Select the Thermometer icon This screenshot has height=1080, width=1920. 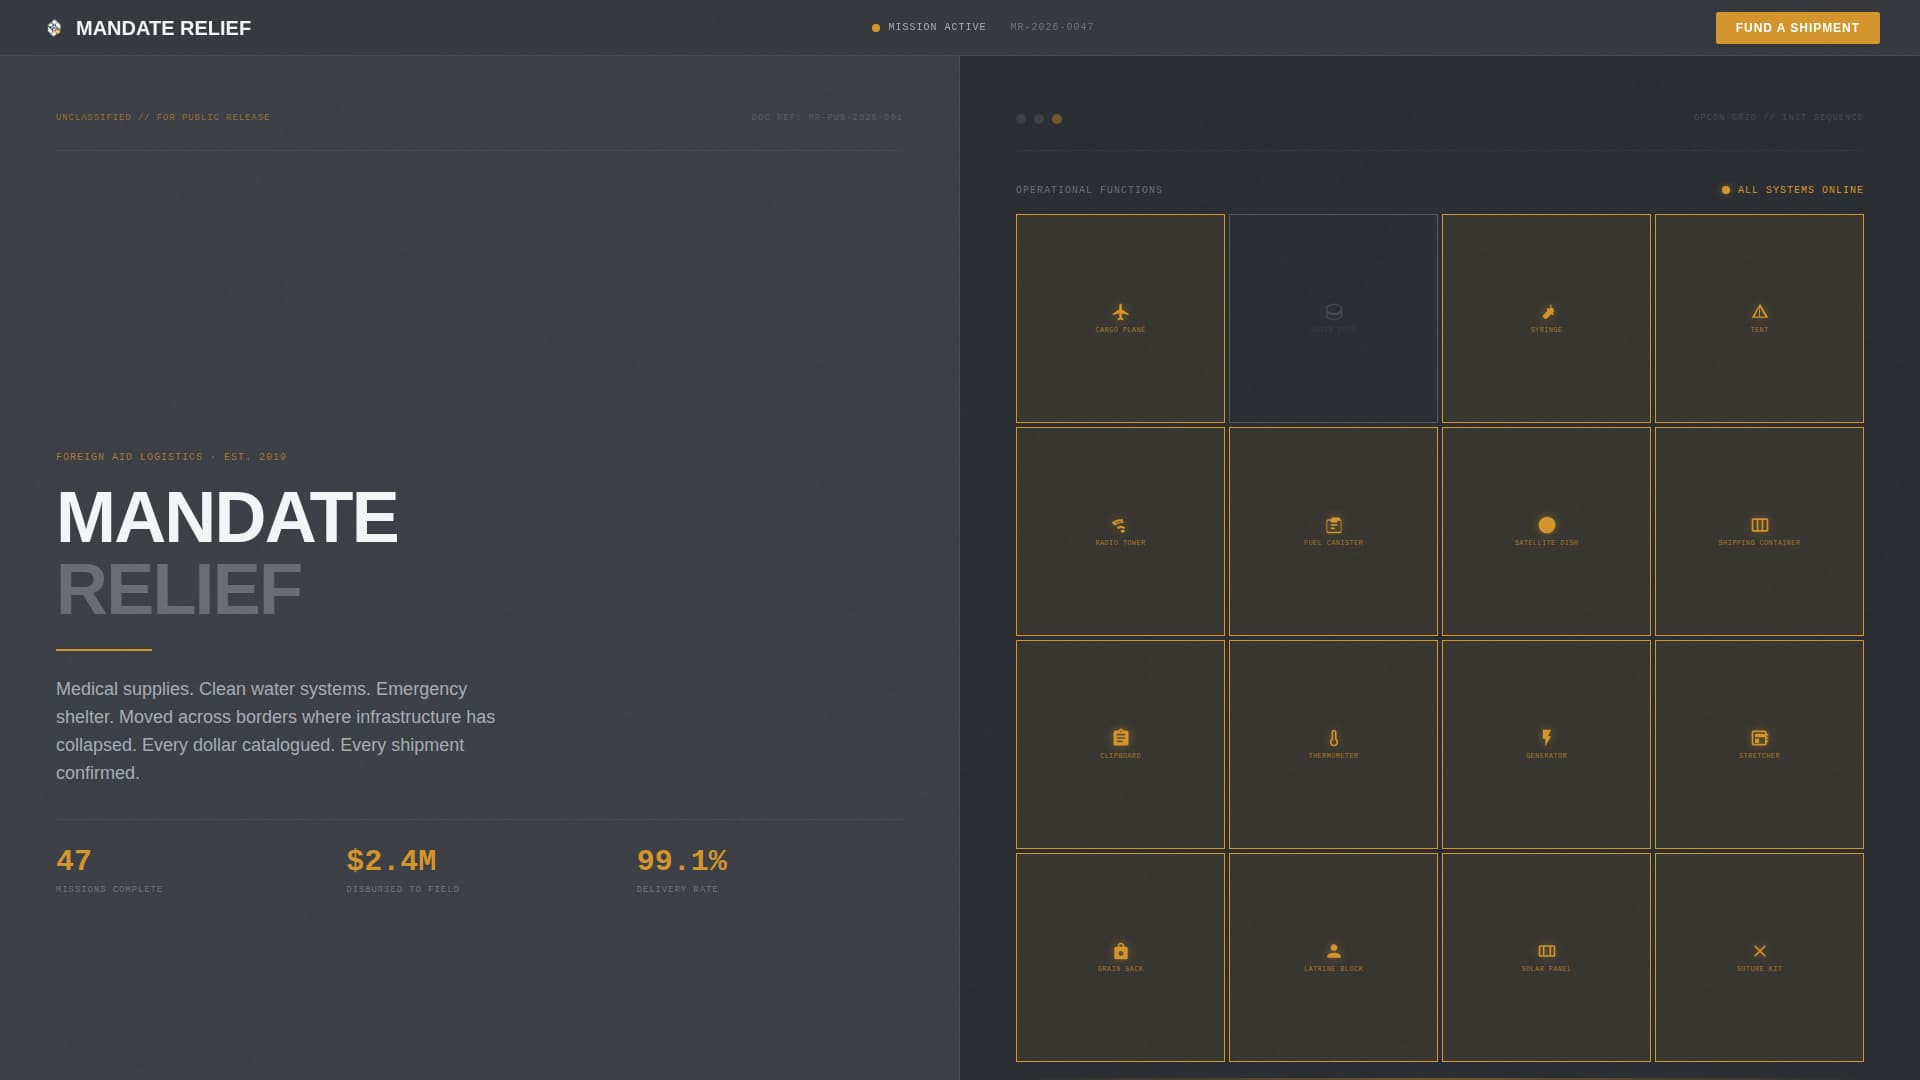[x=1333, y=738]
